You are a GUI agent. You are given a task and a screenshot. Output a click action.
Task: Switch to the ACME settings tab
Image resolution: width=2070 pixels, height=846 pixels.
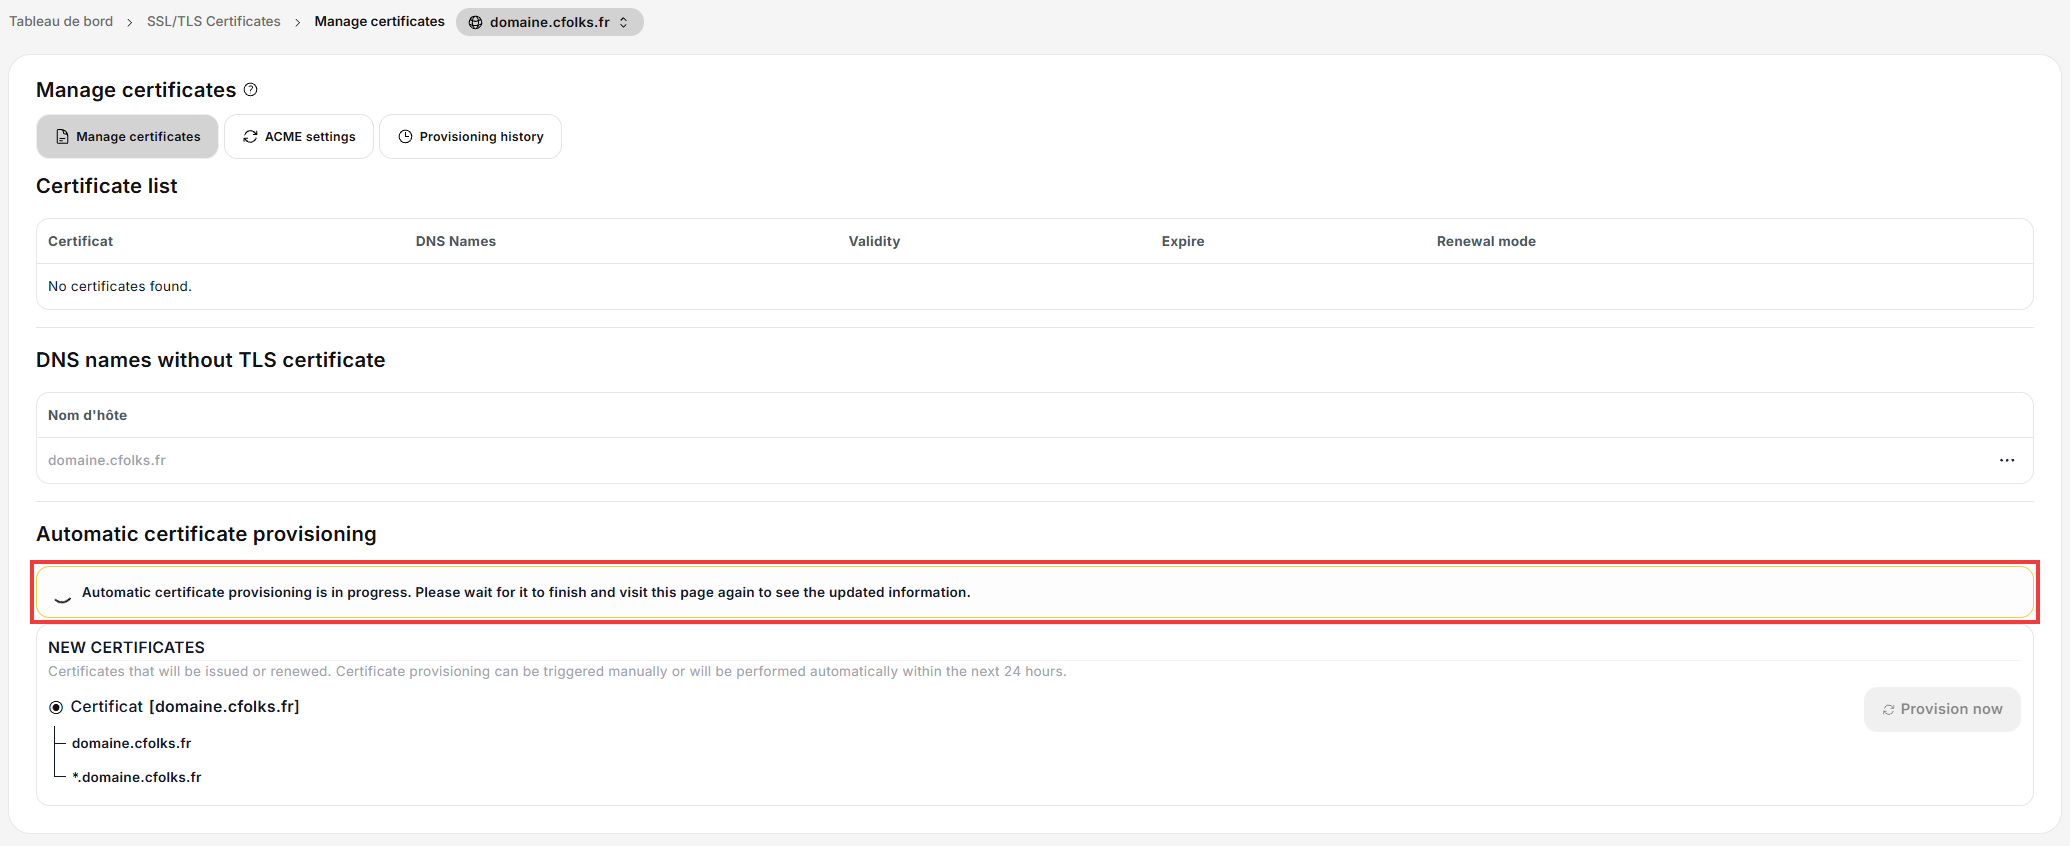pyautogui.click(x=299, y=137)
